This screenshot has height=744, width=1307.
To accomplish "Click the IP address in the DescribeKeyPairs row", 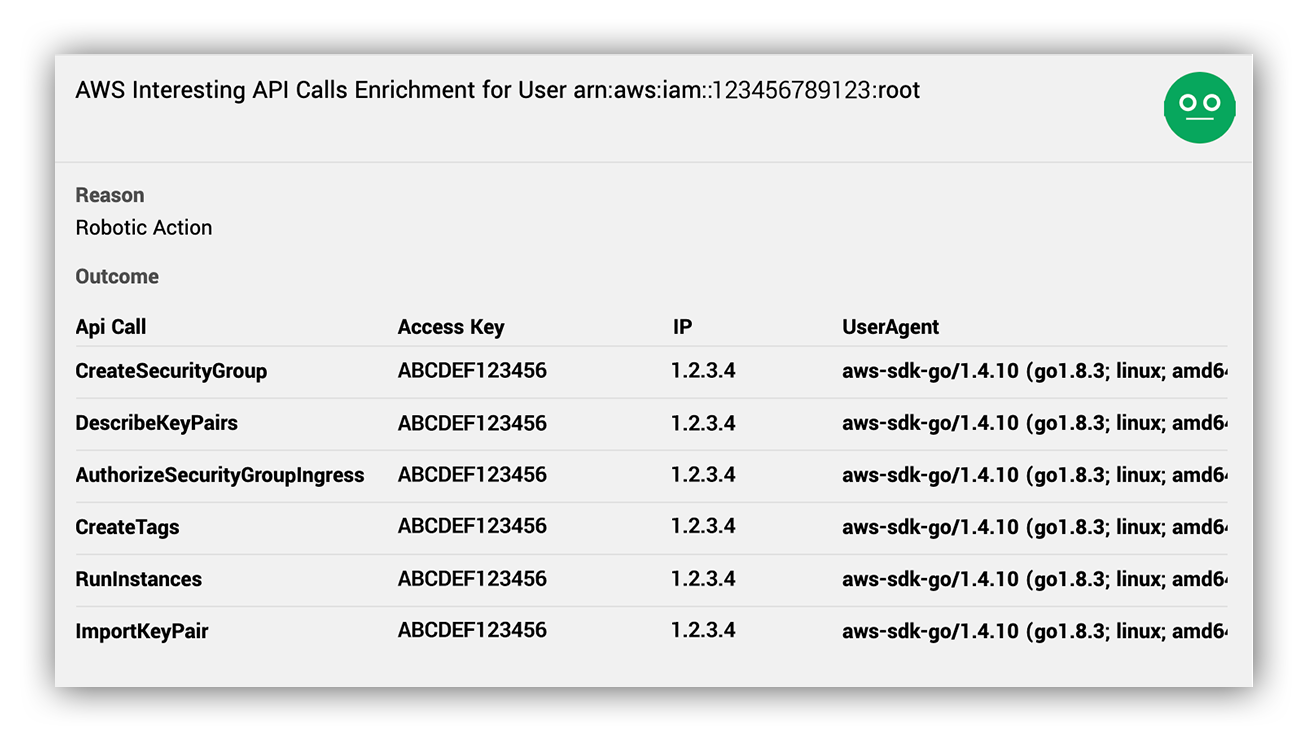I will click(x=704, y=423).
